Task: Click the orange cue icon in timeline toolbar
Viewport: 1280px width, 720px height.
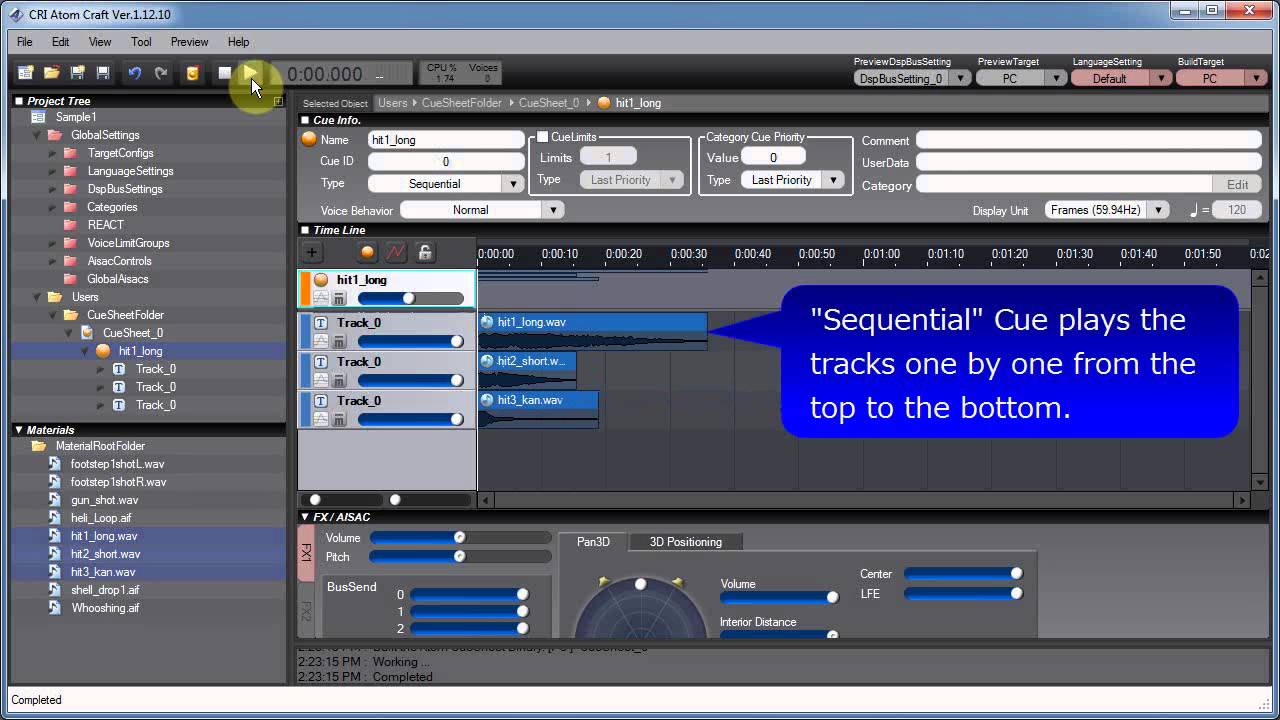Action: [367, 253]
